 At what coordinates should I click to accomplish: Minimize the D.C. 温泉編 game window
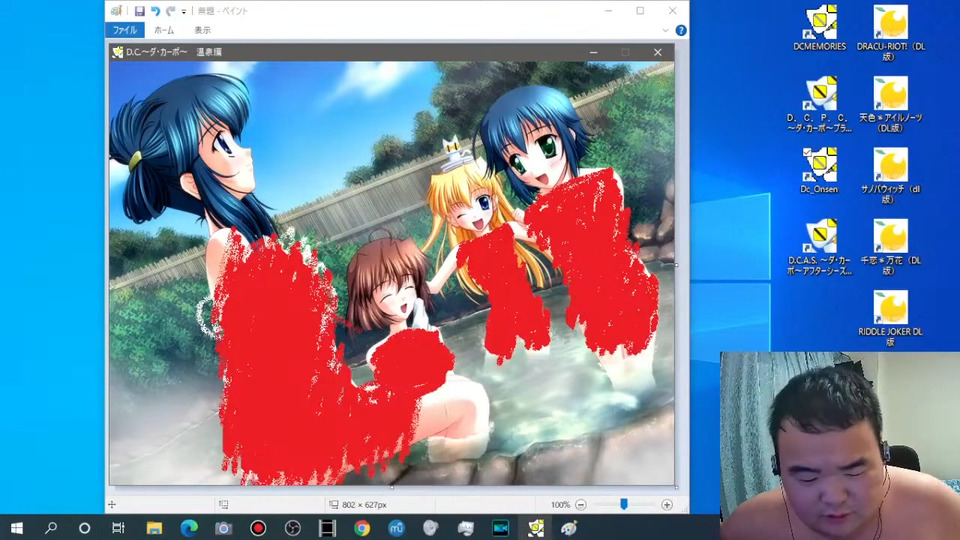(x=593, y=53)
